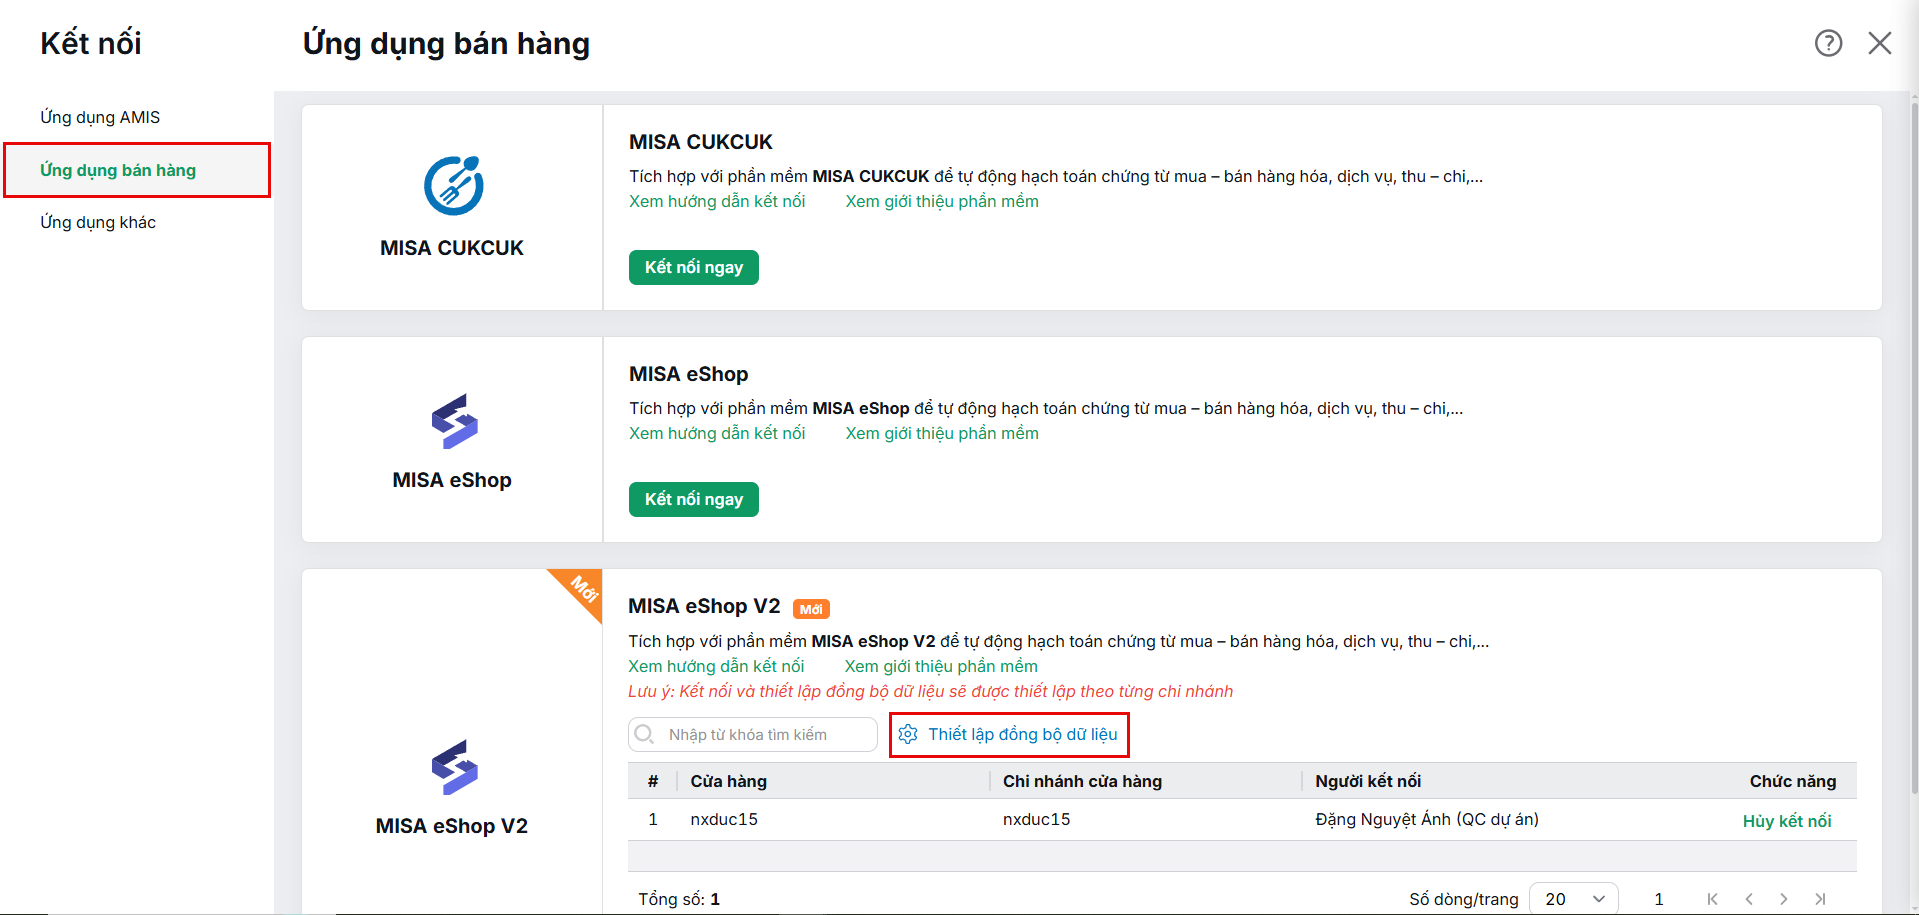Click the MISA eShop logo icon
The height and width of the screenshot is (915, 1919).
454,421
